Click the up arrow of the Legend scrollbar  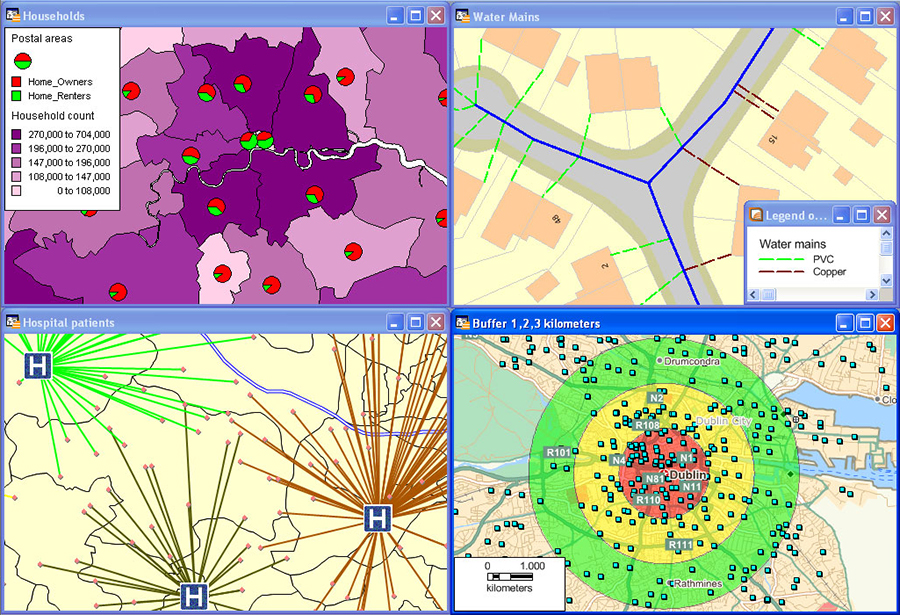886,234
